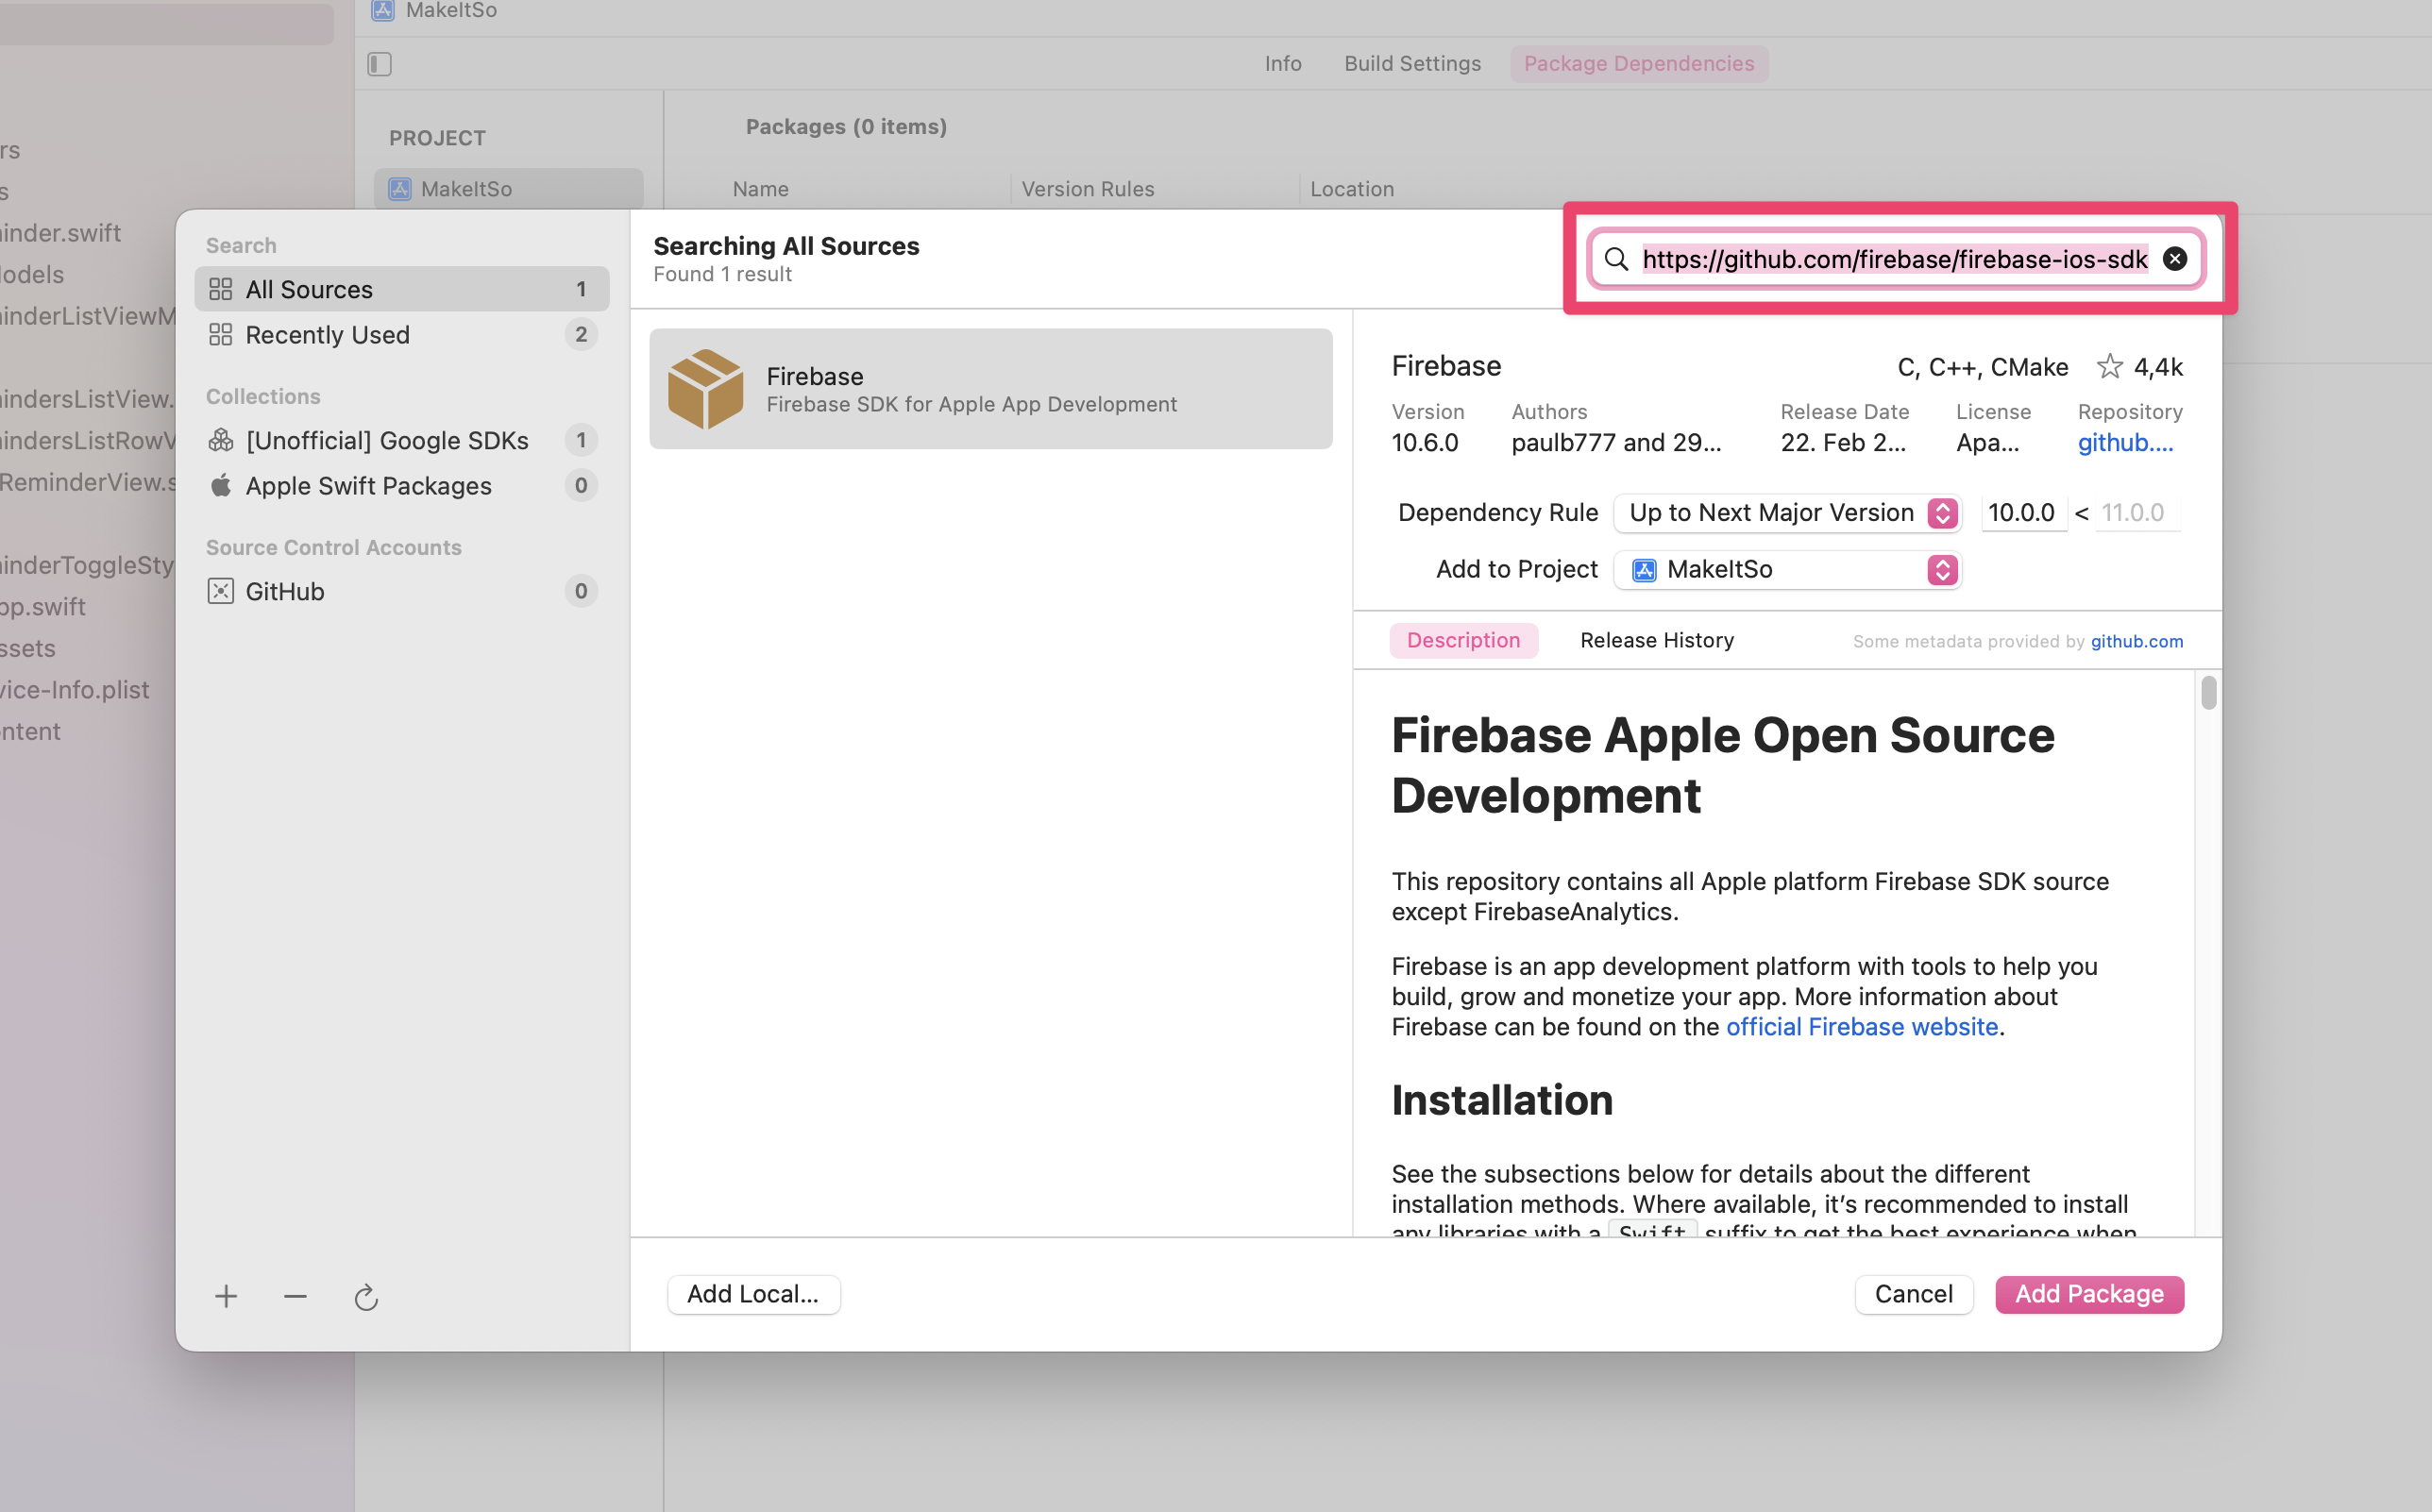The height and width of the screenshot is (1512, 2432).
Task: Select Firebase search result row
Action: click(x=990, y=389)
